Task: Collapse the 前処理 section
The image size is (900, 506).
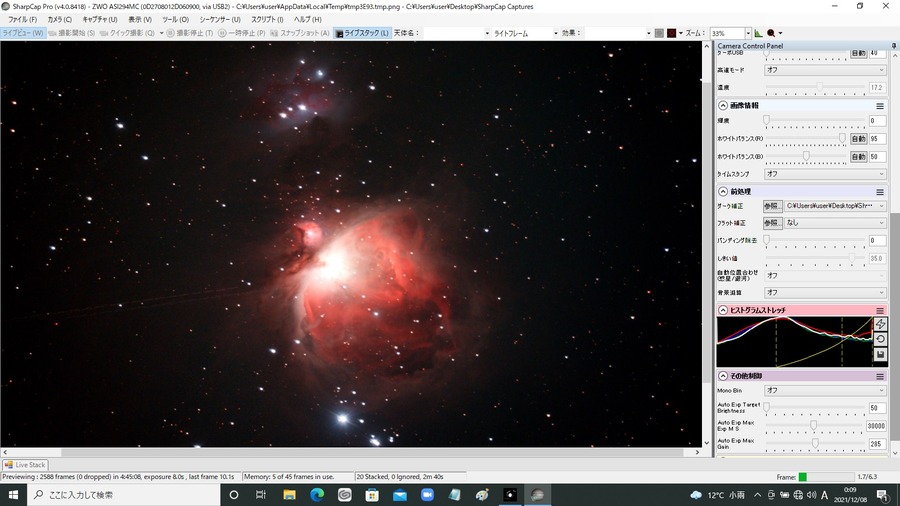Action: (x=723, y=192)
